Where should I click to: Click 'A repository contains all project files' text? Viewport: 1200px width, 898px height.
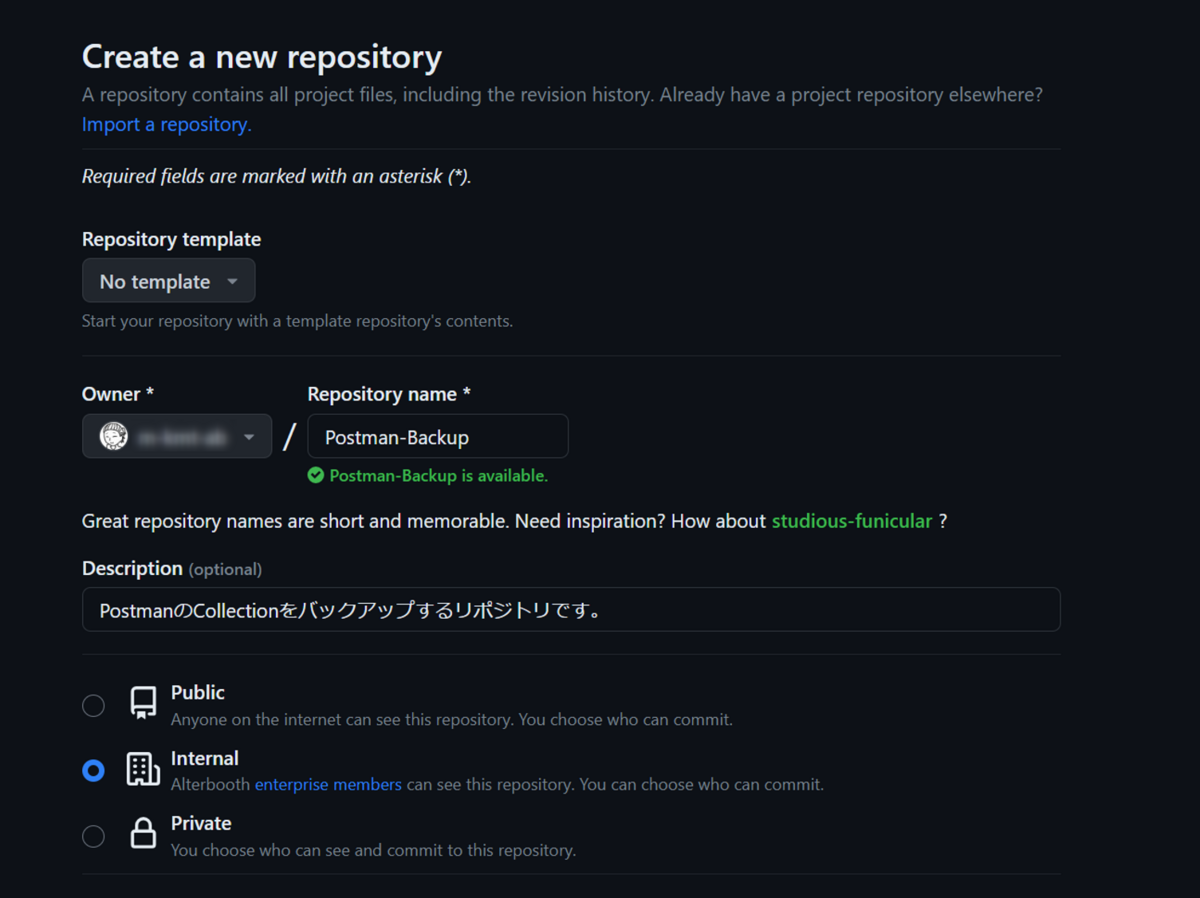pos(562,95)
